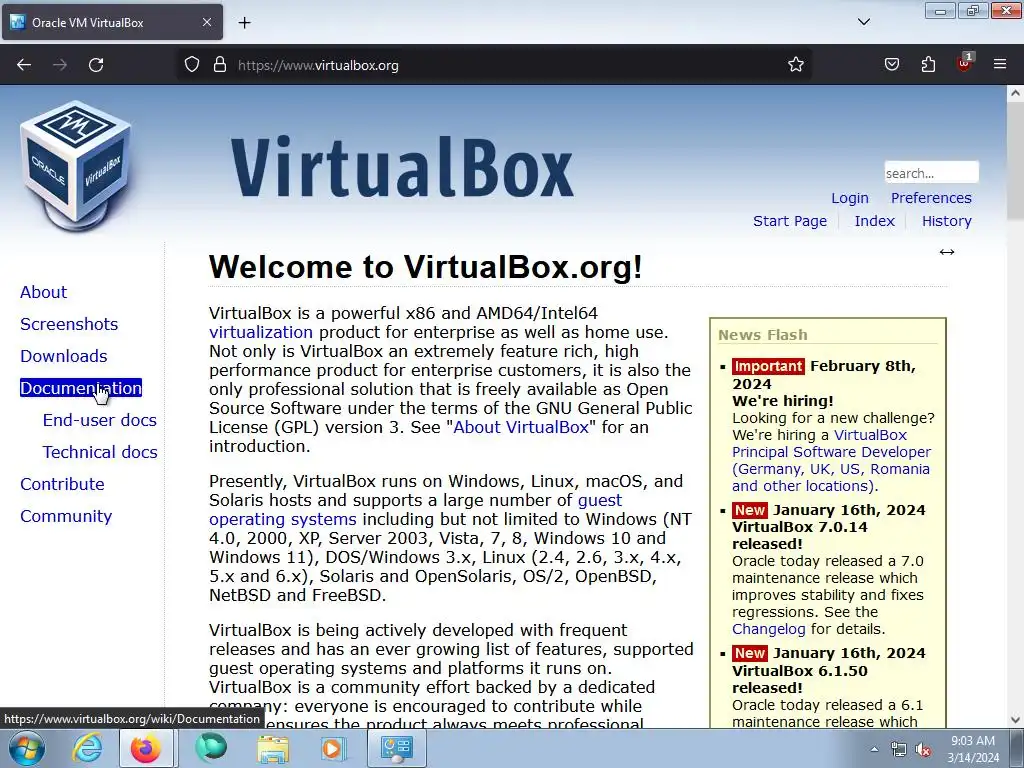The height and width of the screenshot is (768, 1024).
Task: Open the Downloads sidebar link
Action: [63, 356]
